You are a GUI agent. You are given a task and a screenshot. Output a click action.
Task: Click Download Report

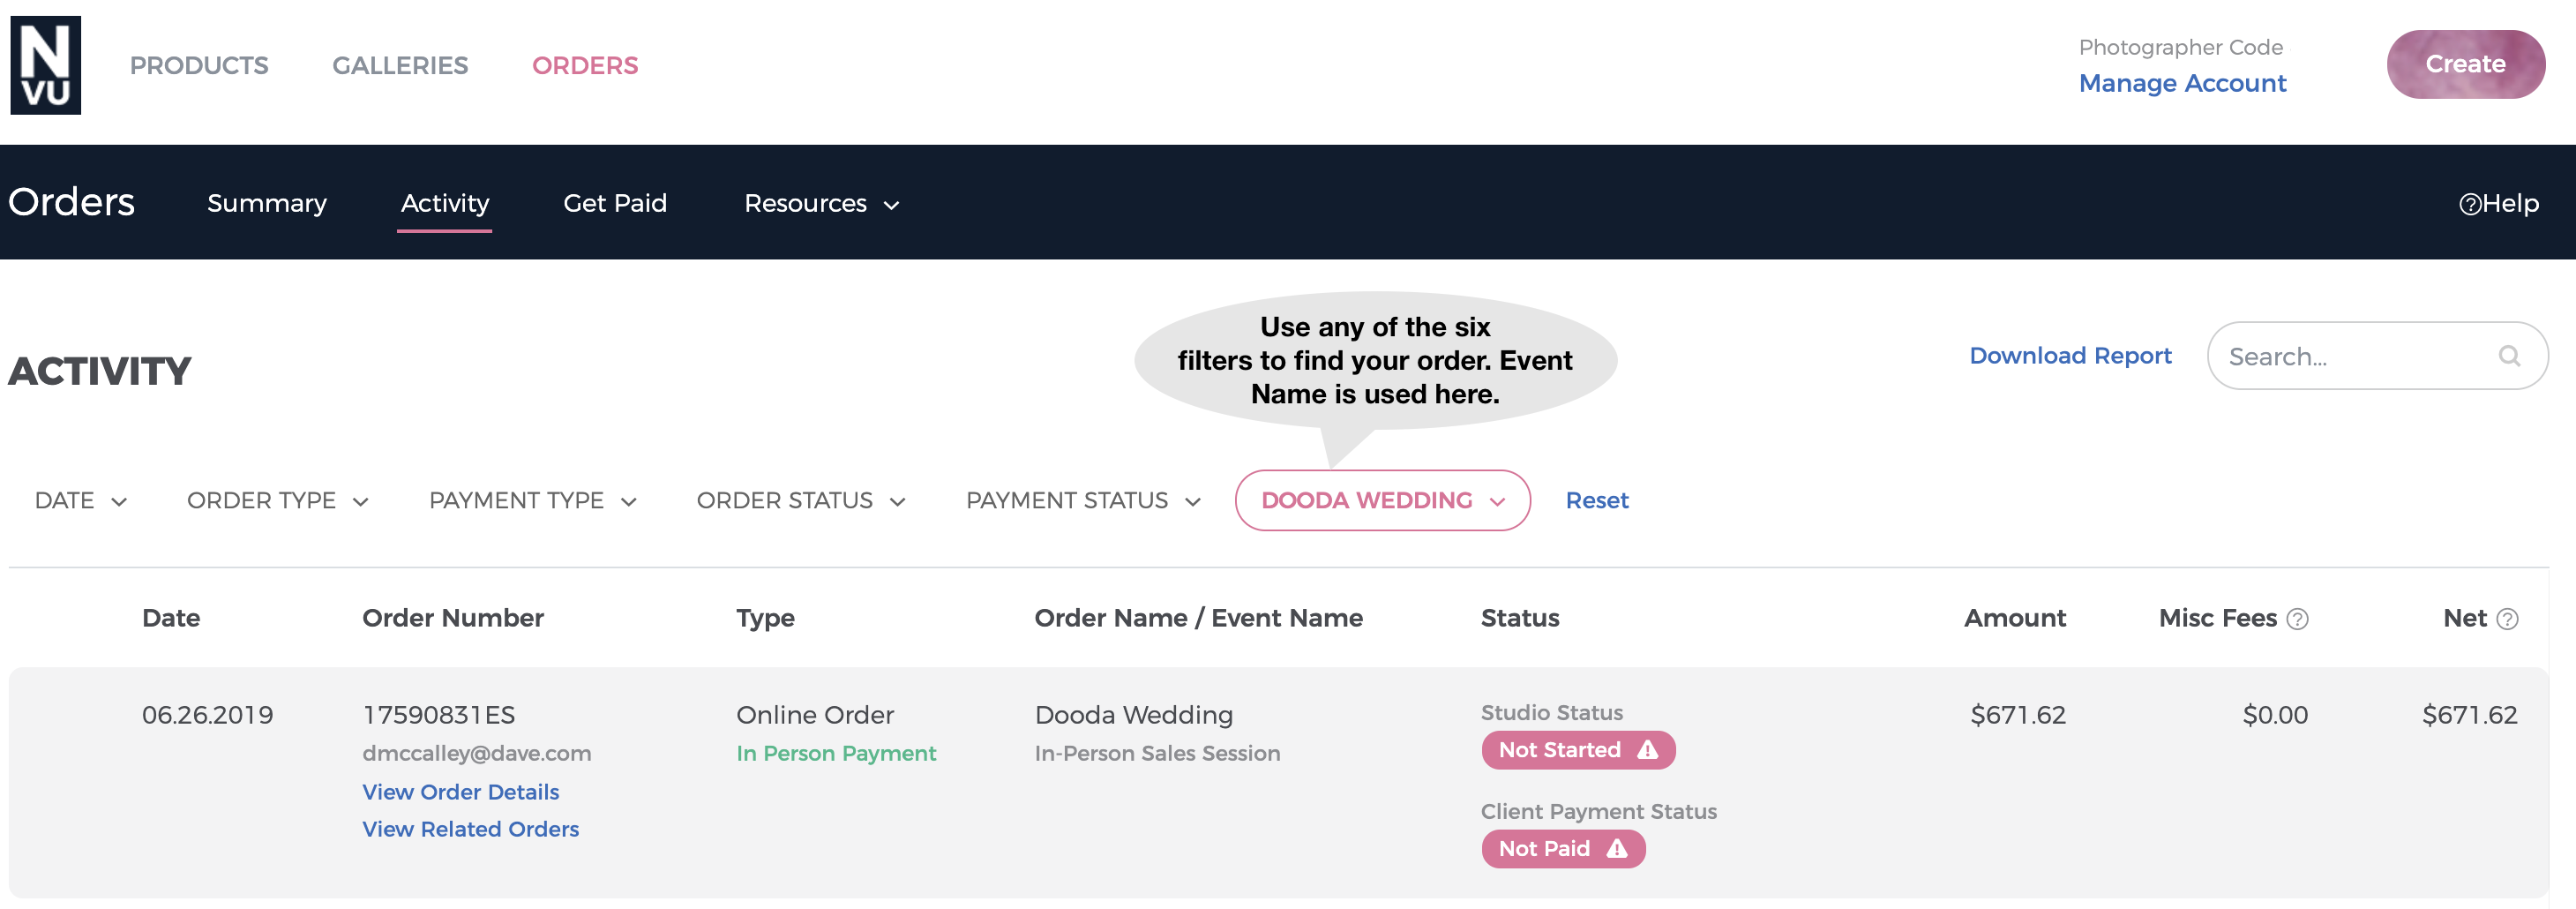[2070, 356]
